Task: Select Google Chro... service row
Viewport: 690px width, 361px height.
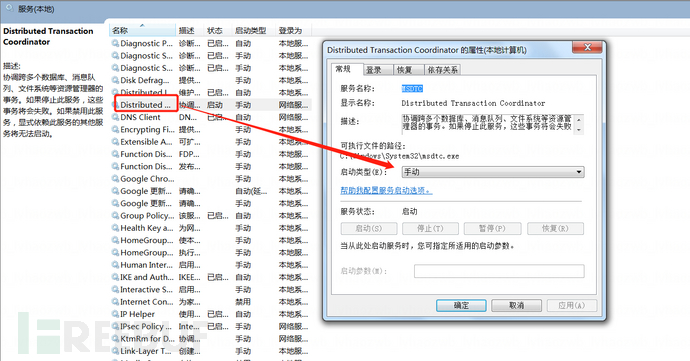Action: [x=211, y=179]
